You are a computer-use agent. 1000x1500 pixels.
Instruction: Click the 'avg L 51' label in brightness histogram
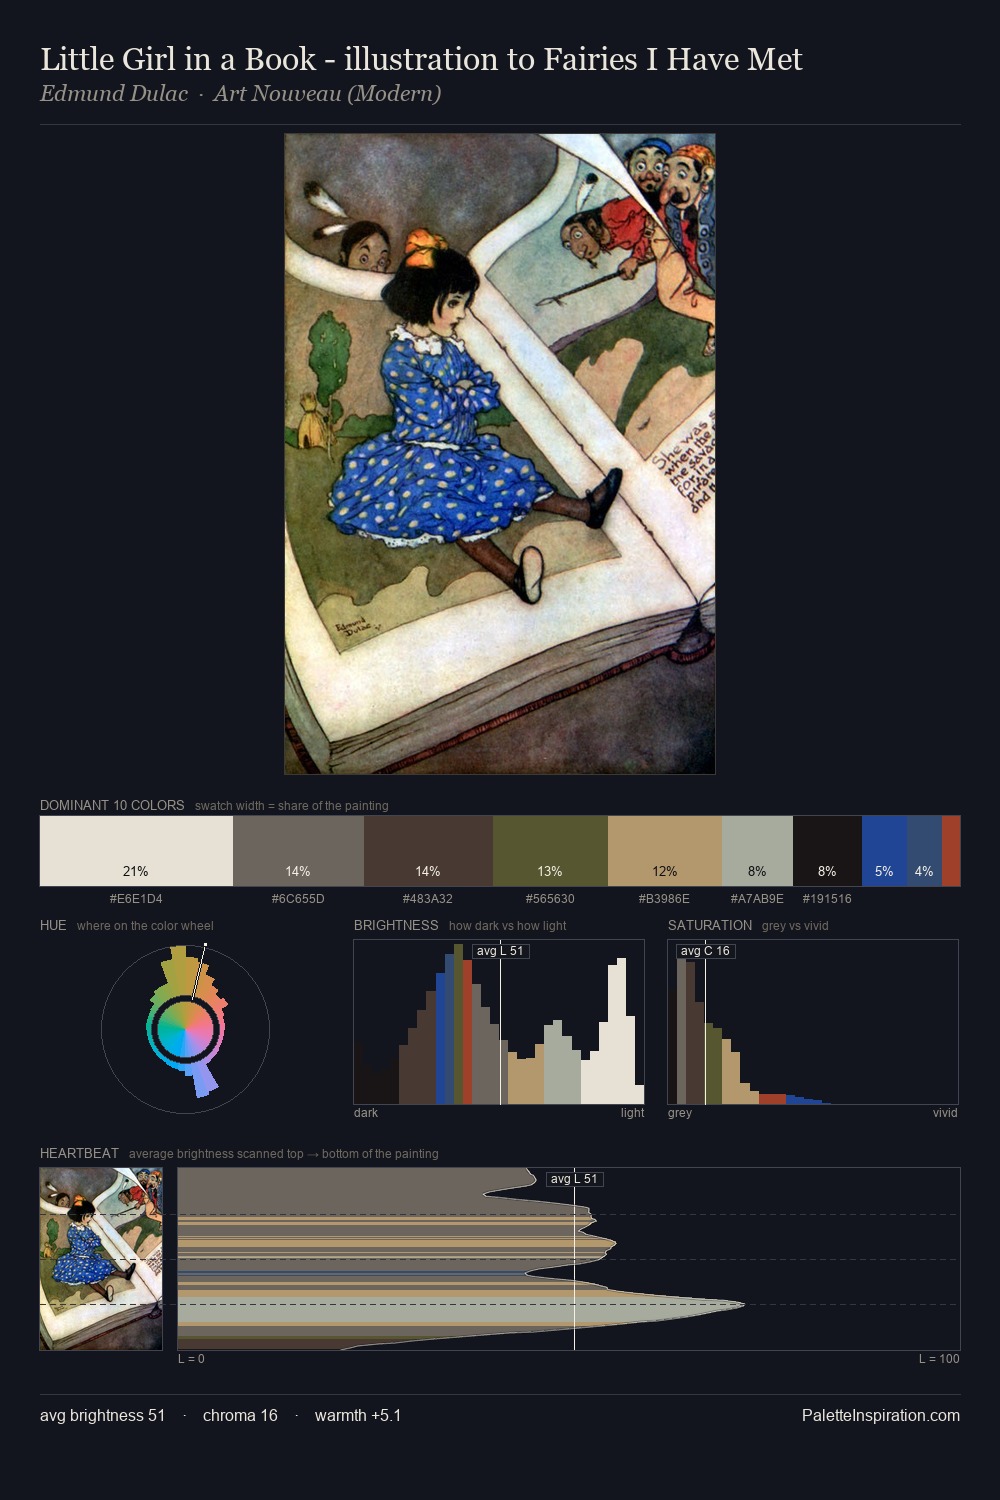500,951
